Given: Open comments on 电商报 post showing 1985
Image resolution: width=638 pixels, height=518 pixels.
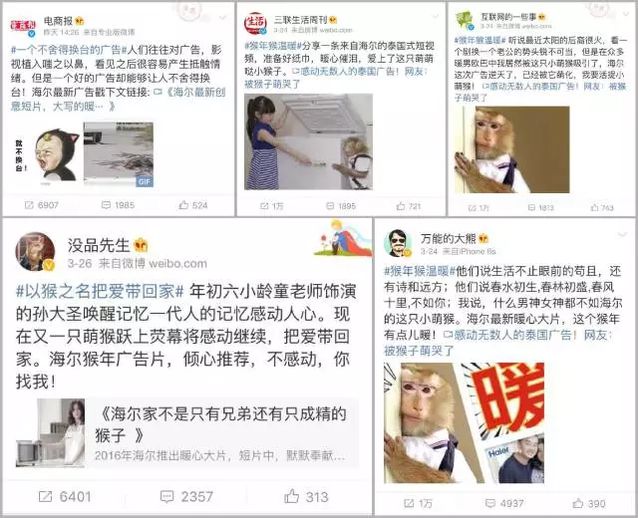Looking at the screenshot, I should coord(118,205).
